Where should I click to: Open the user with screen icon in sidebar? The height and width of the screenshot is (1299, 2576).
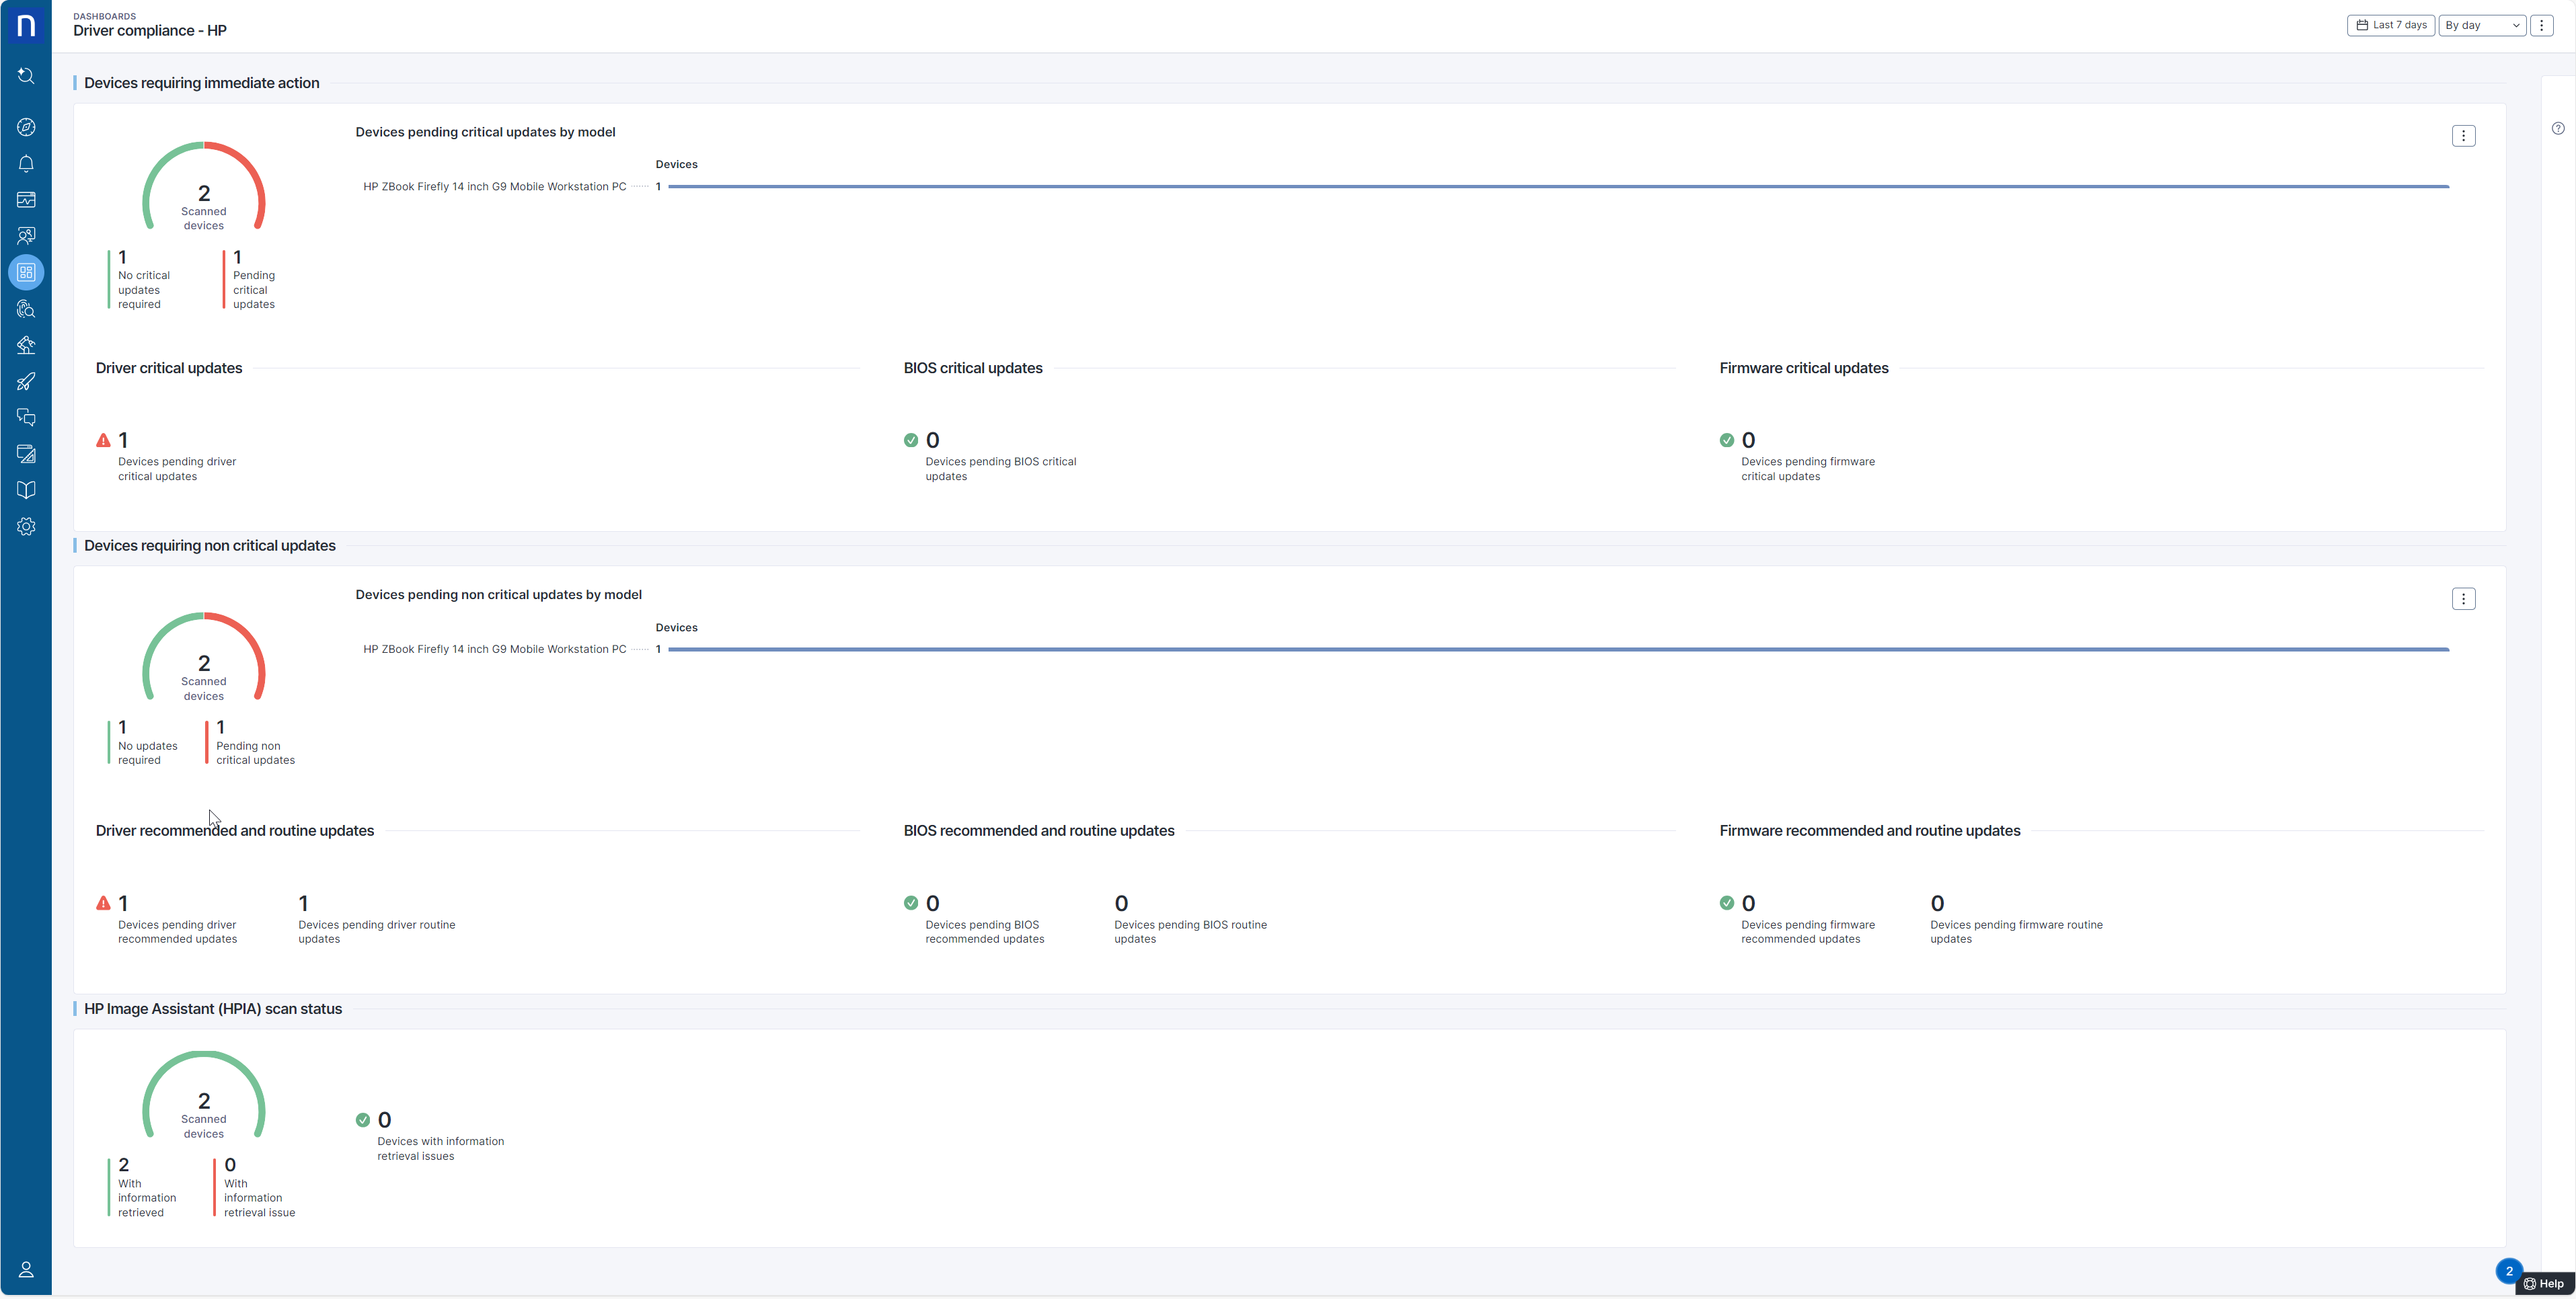click(26, 236)
